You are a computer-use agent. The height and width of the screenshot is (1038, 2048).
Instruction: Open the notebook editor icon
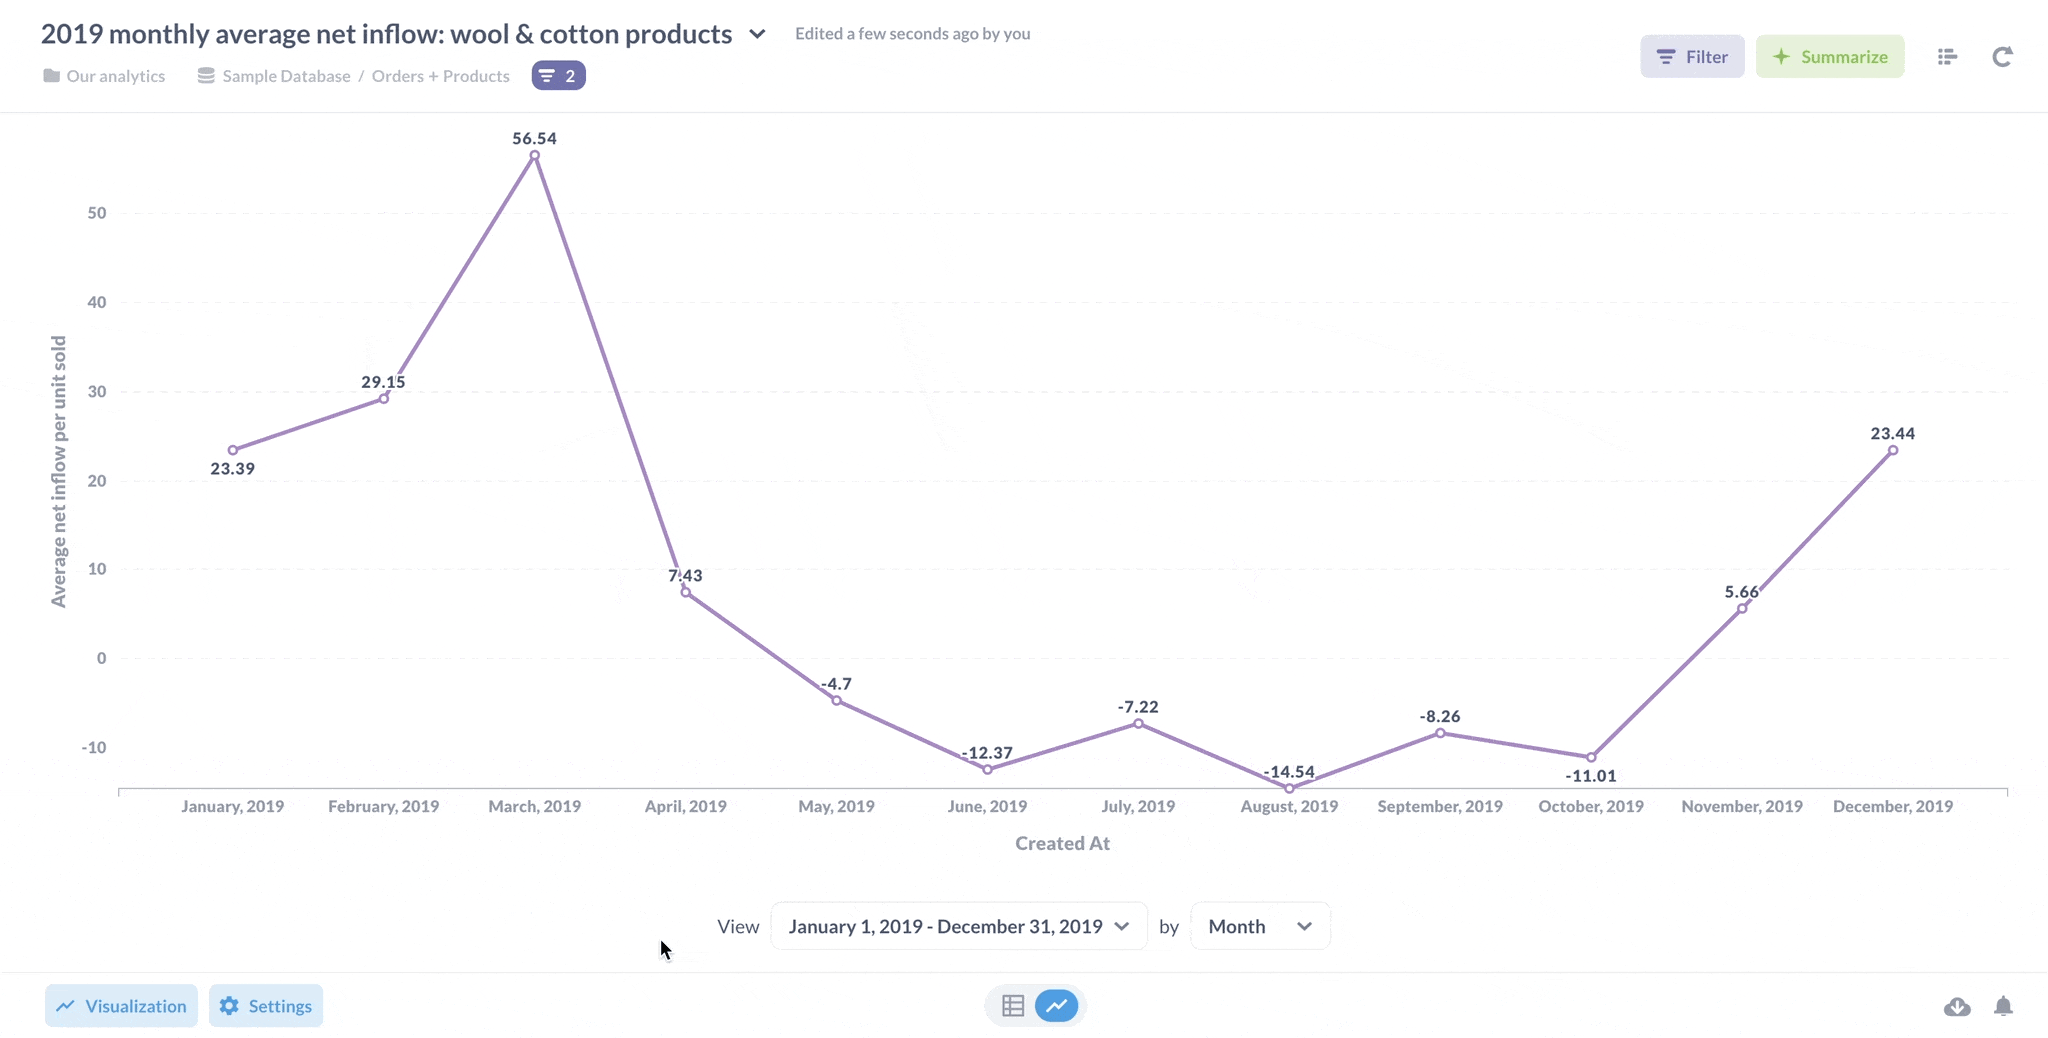tap(1946, 57)
